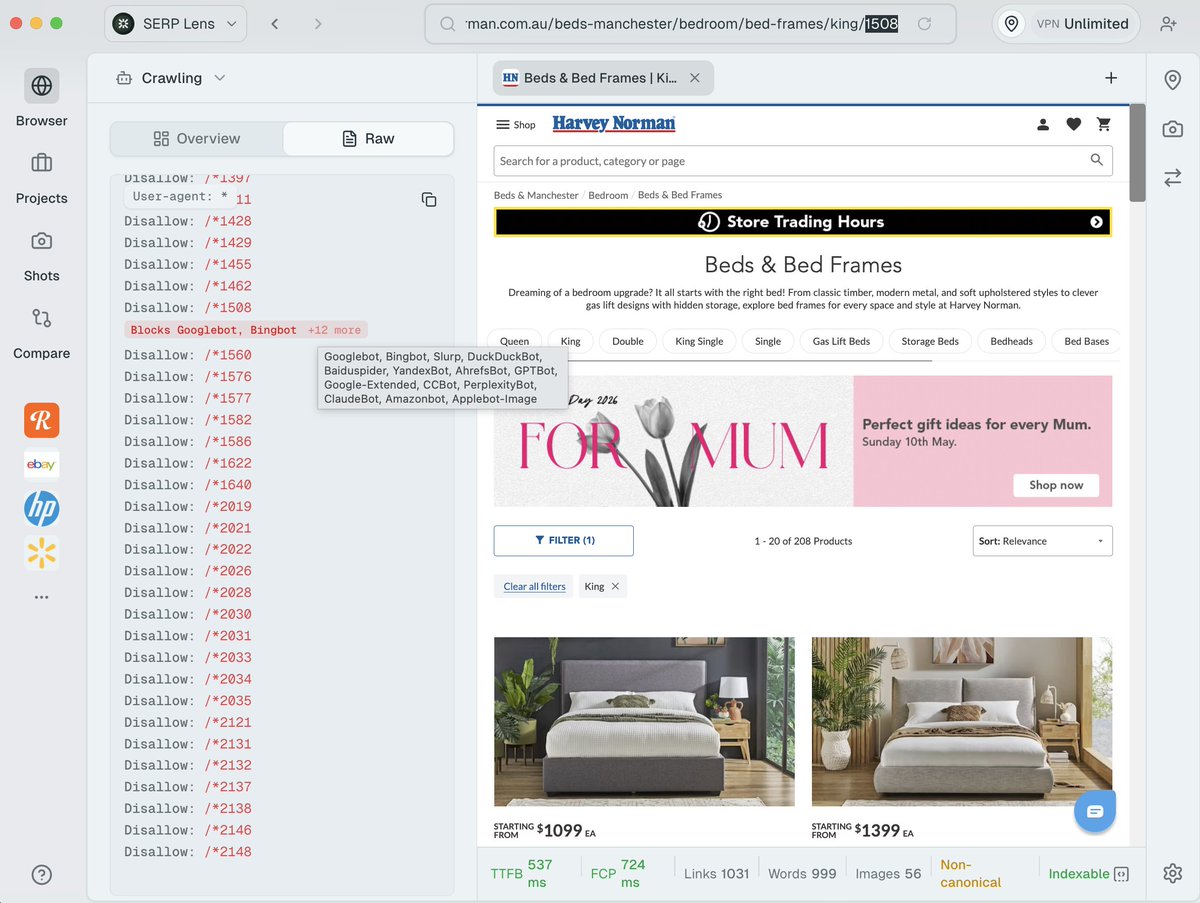Select the Disallow: /*1508 line

(x=188, y=308)
